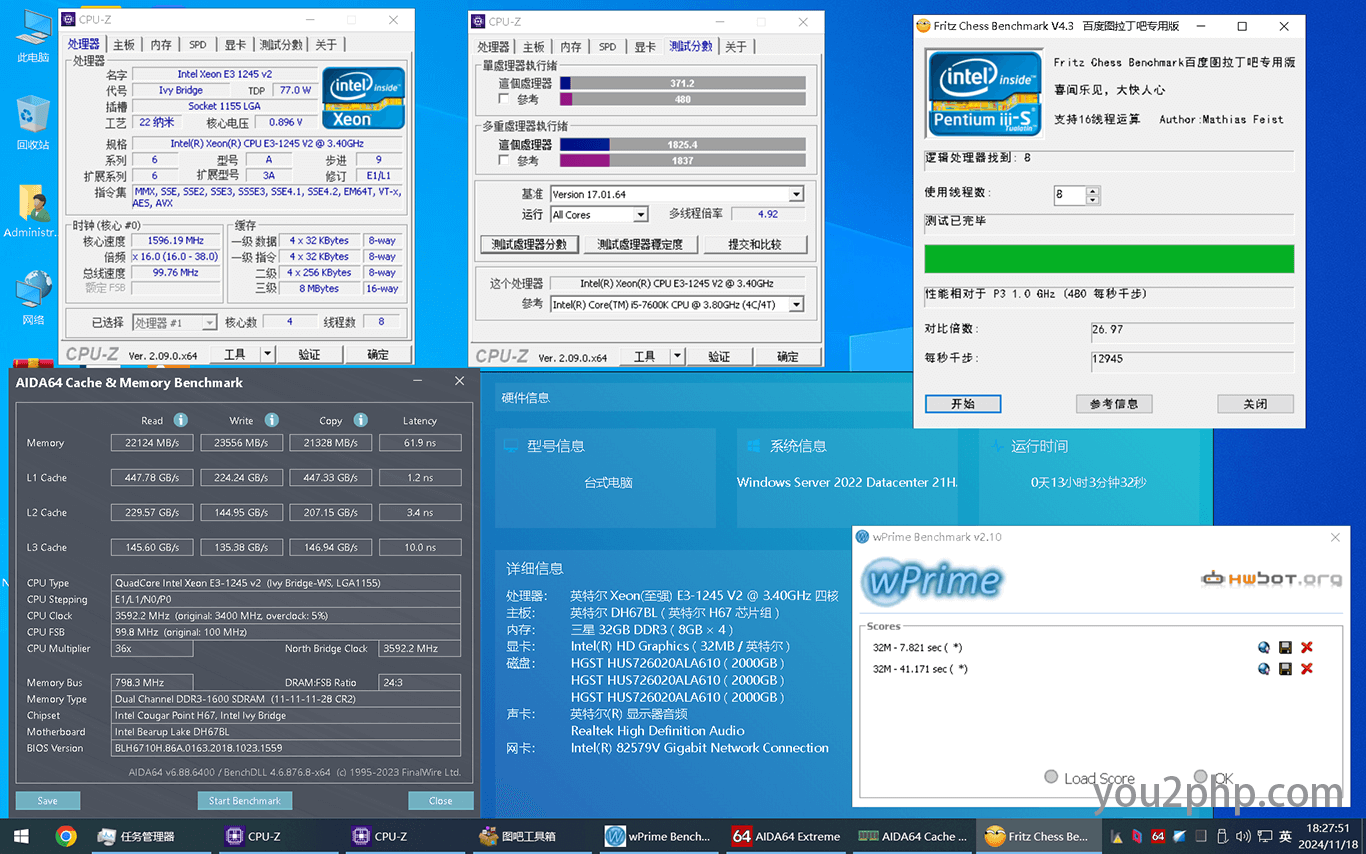Viewport: 1366px width, 854px height.
Task: Open the 已选择 处理器 #1 dropdown
Action: 175,322
